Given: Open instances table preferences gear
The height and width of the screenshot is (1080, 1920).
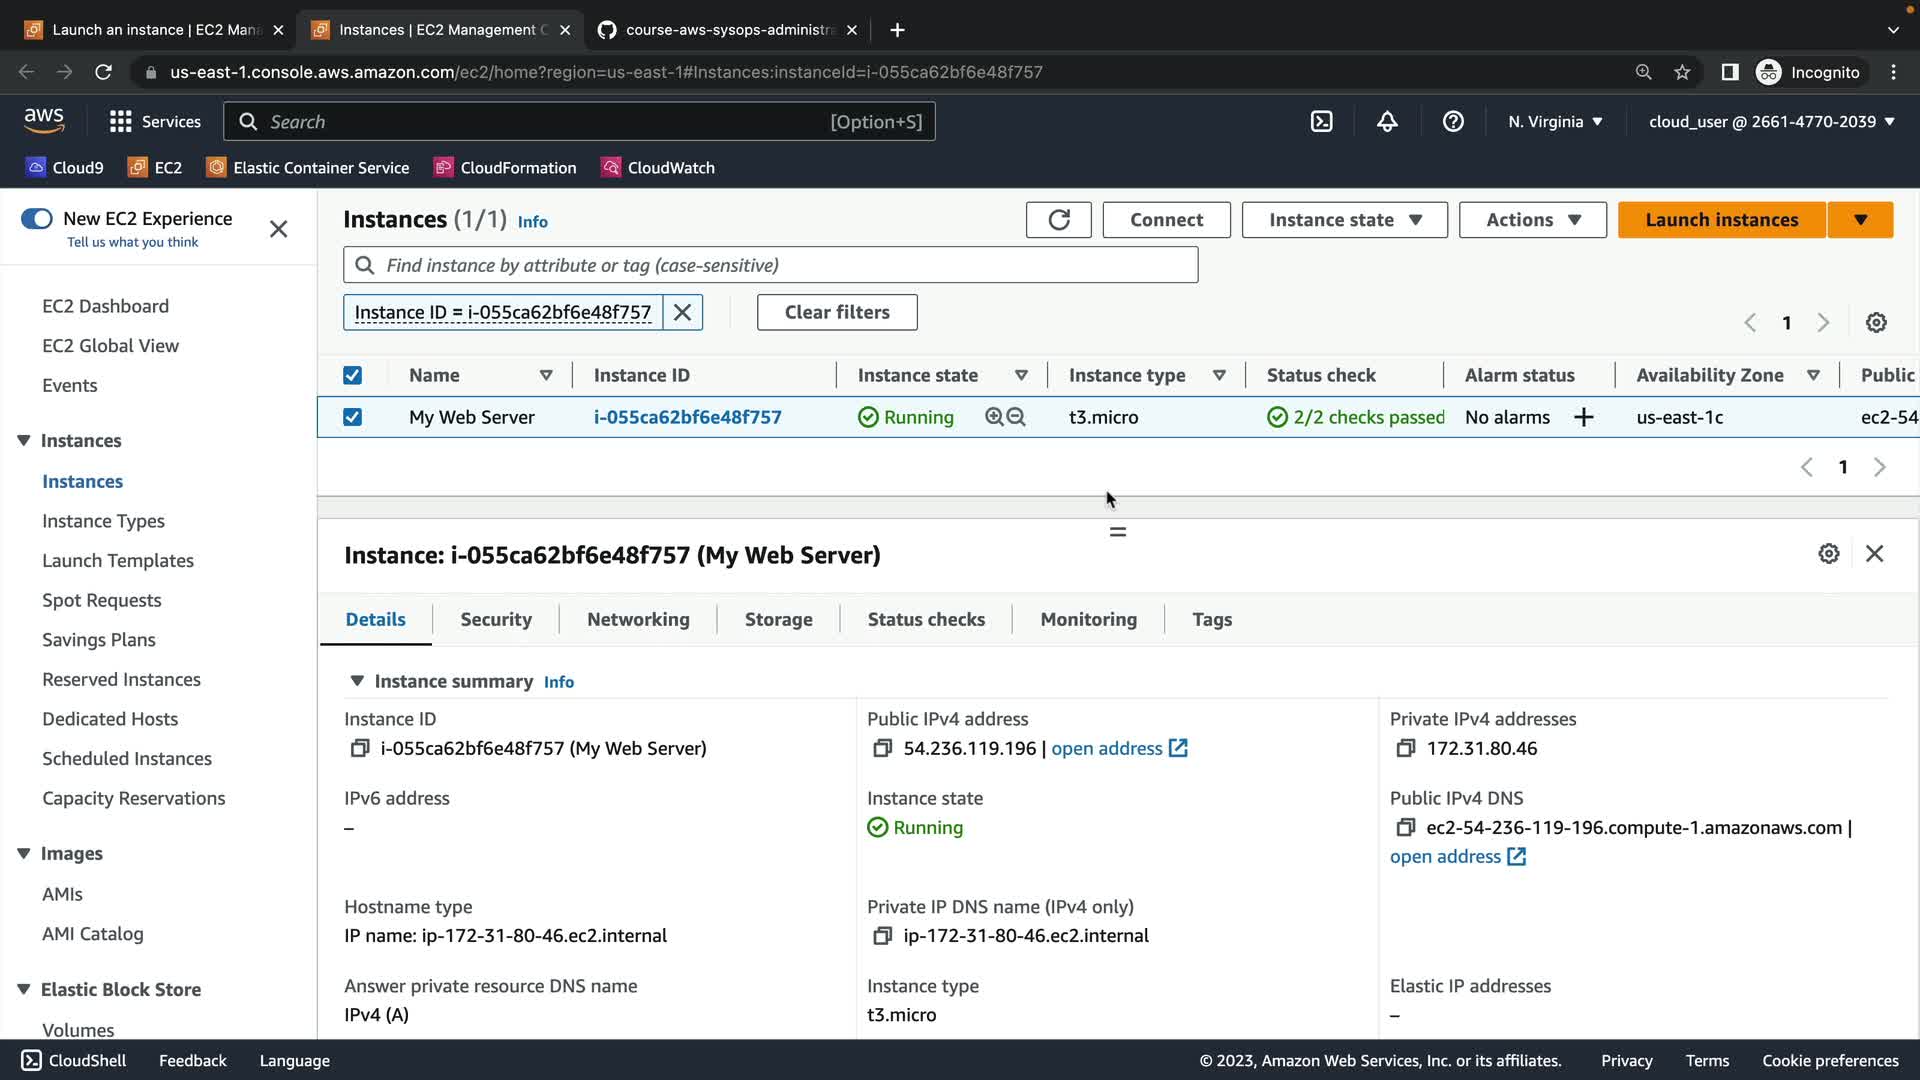Looking at the screenshot, I should click(x=1876, y=323).
